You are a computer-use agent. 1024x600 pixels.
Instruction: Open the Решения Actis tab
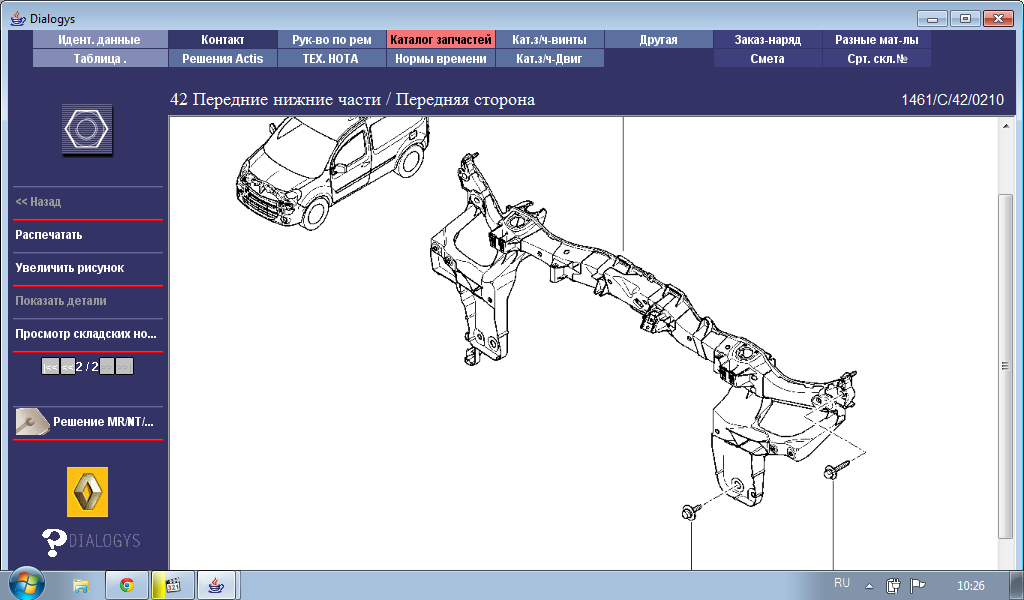223,58
